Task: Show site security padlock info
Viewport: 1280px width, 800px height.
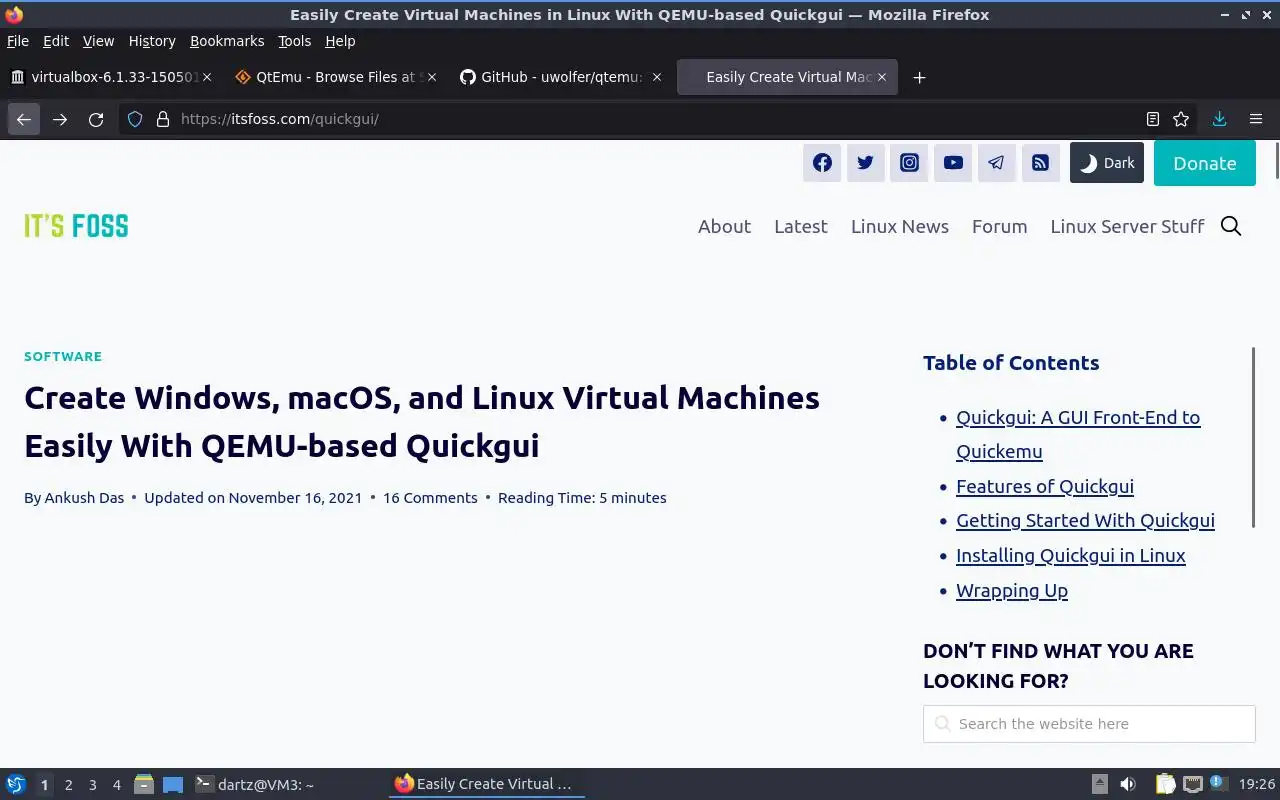Action: click(x=163, y=119)
